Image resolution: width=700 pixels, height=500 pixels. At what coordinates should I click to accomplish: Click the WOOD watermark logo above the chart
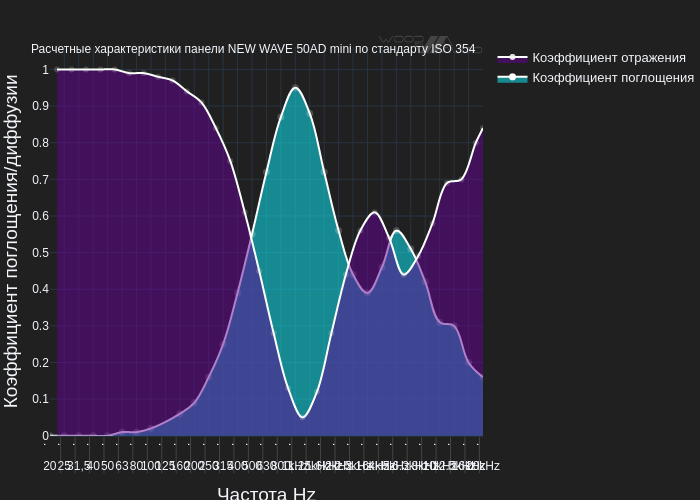(415, 41)
